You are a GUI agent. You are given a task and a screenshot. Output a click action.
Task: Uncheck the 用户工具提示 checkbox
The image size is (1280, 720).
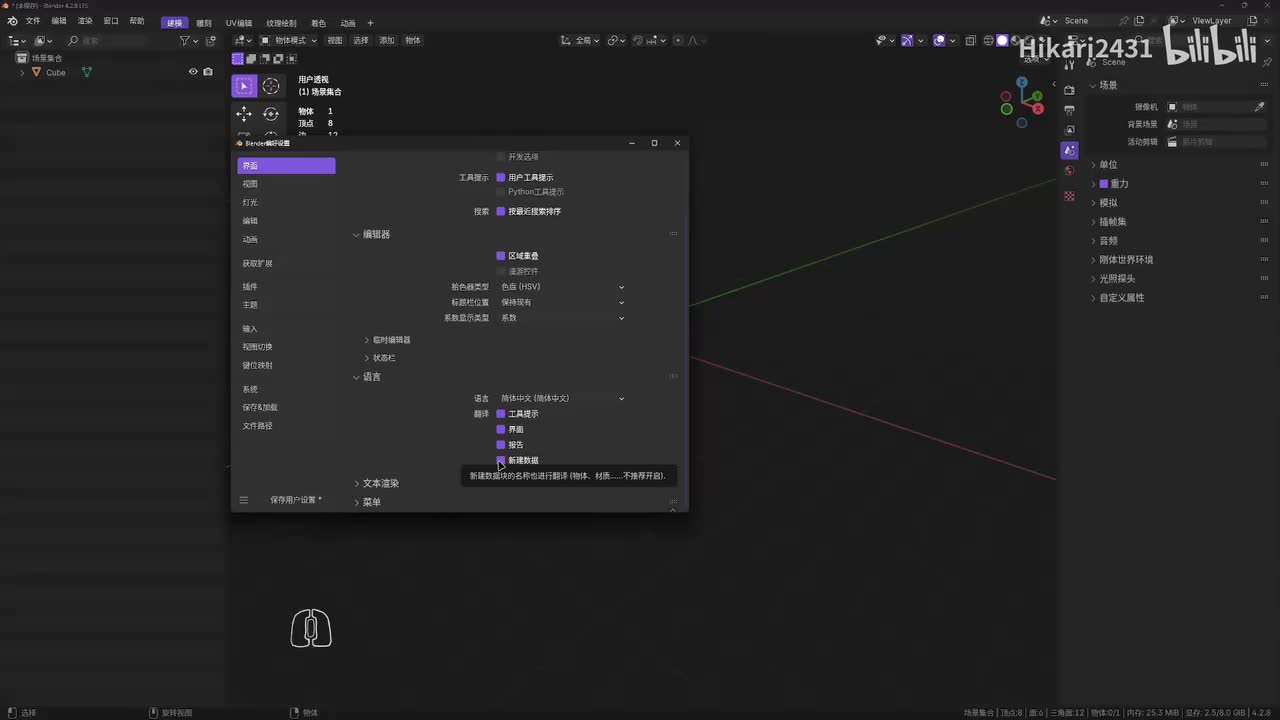click(501, 178)
